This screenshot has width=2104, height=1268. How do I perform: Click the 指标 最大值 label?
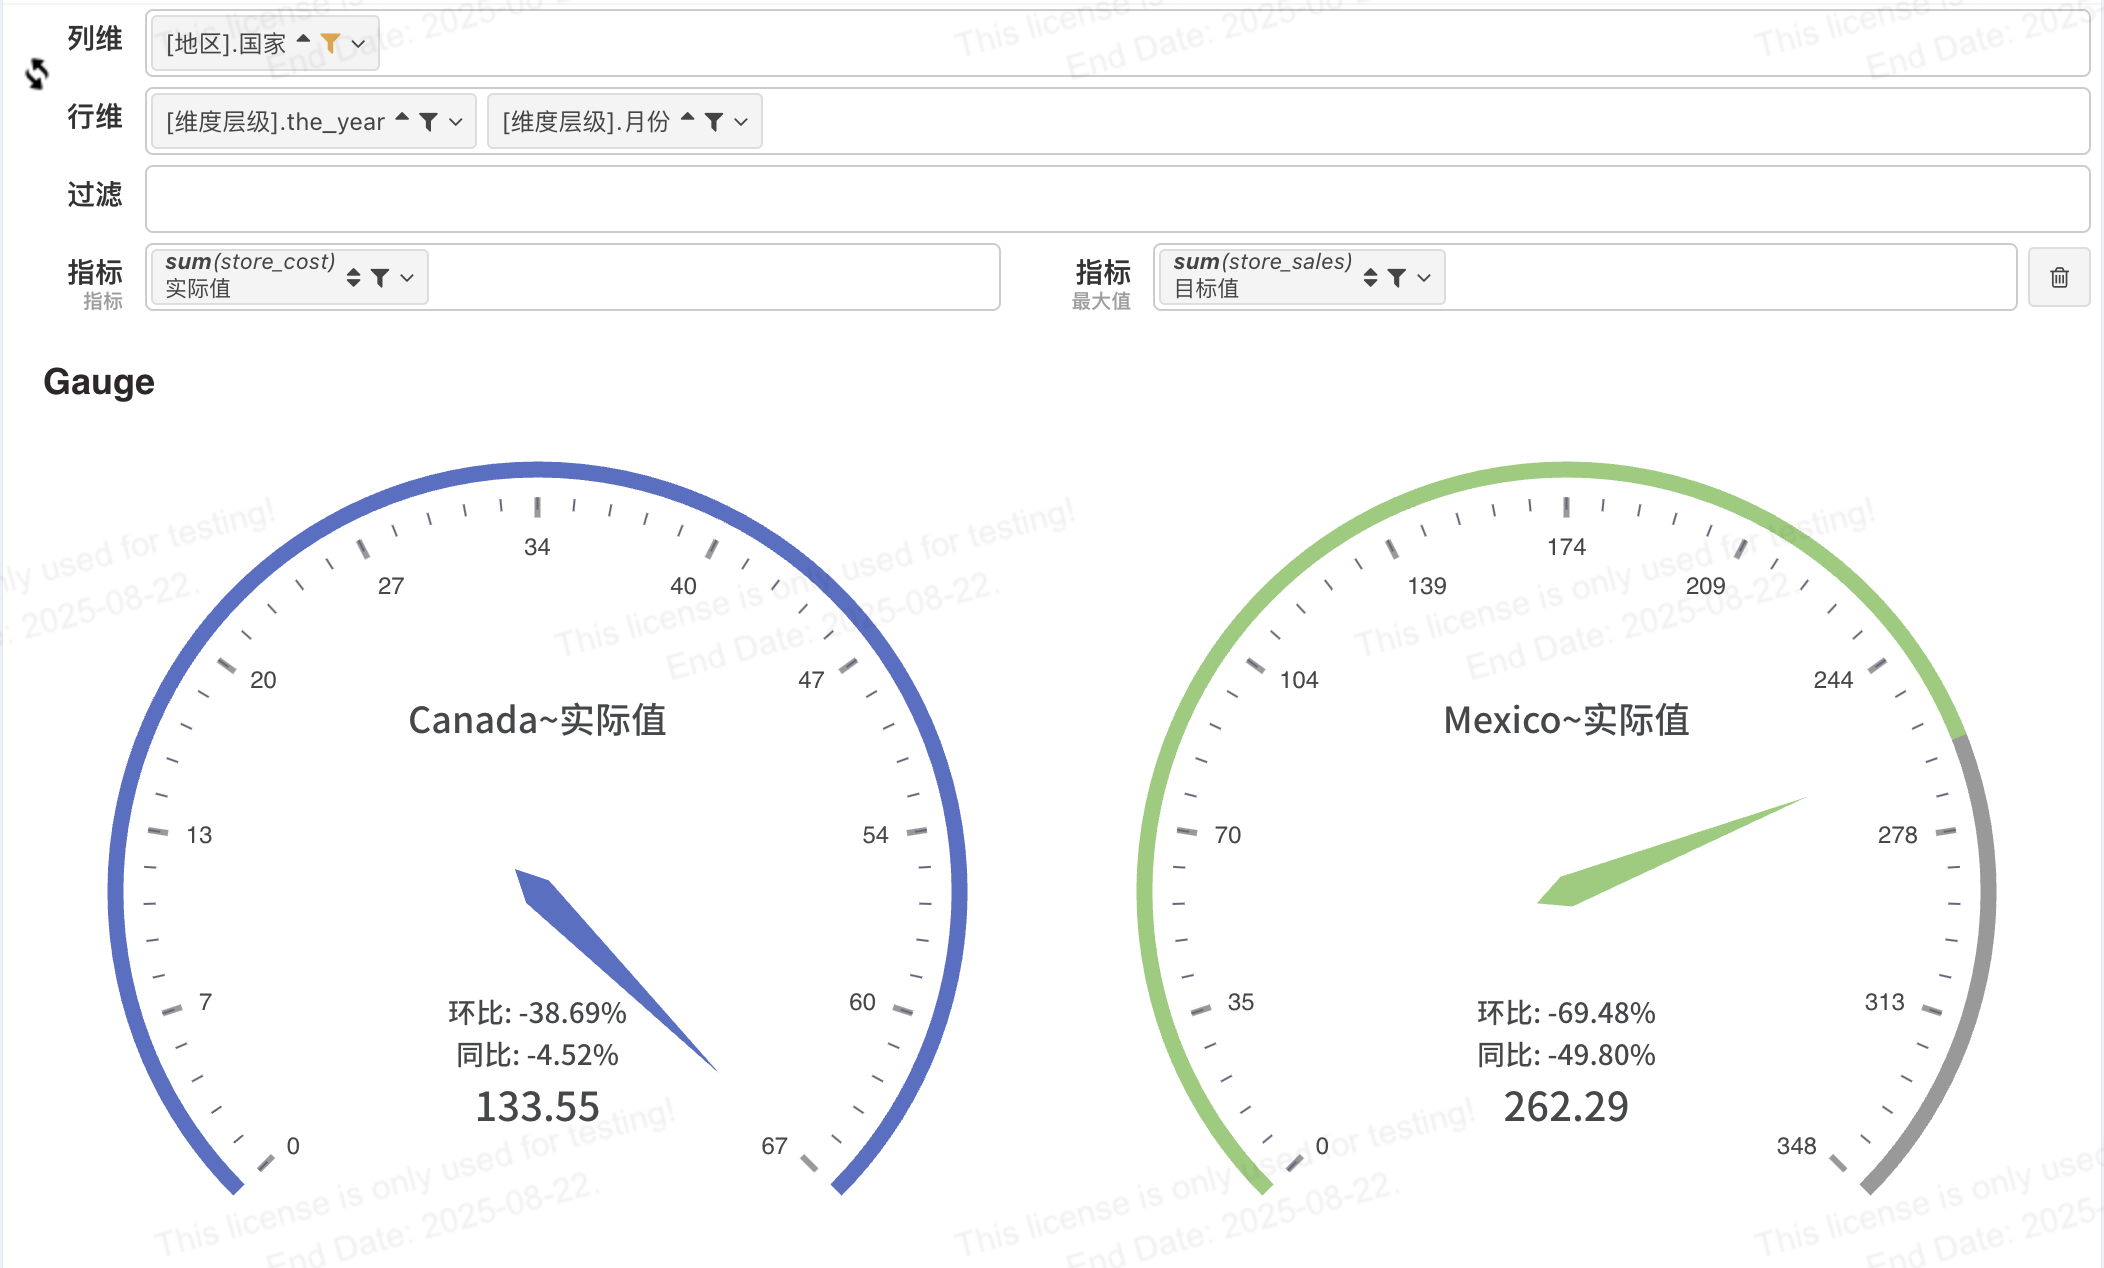pyautogui.click(x=1102, y=284)
